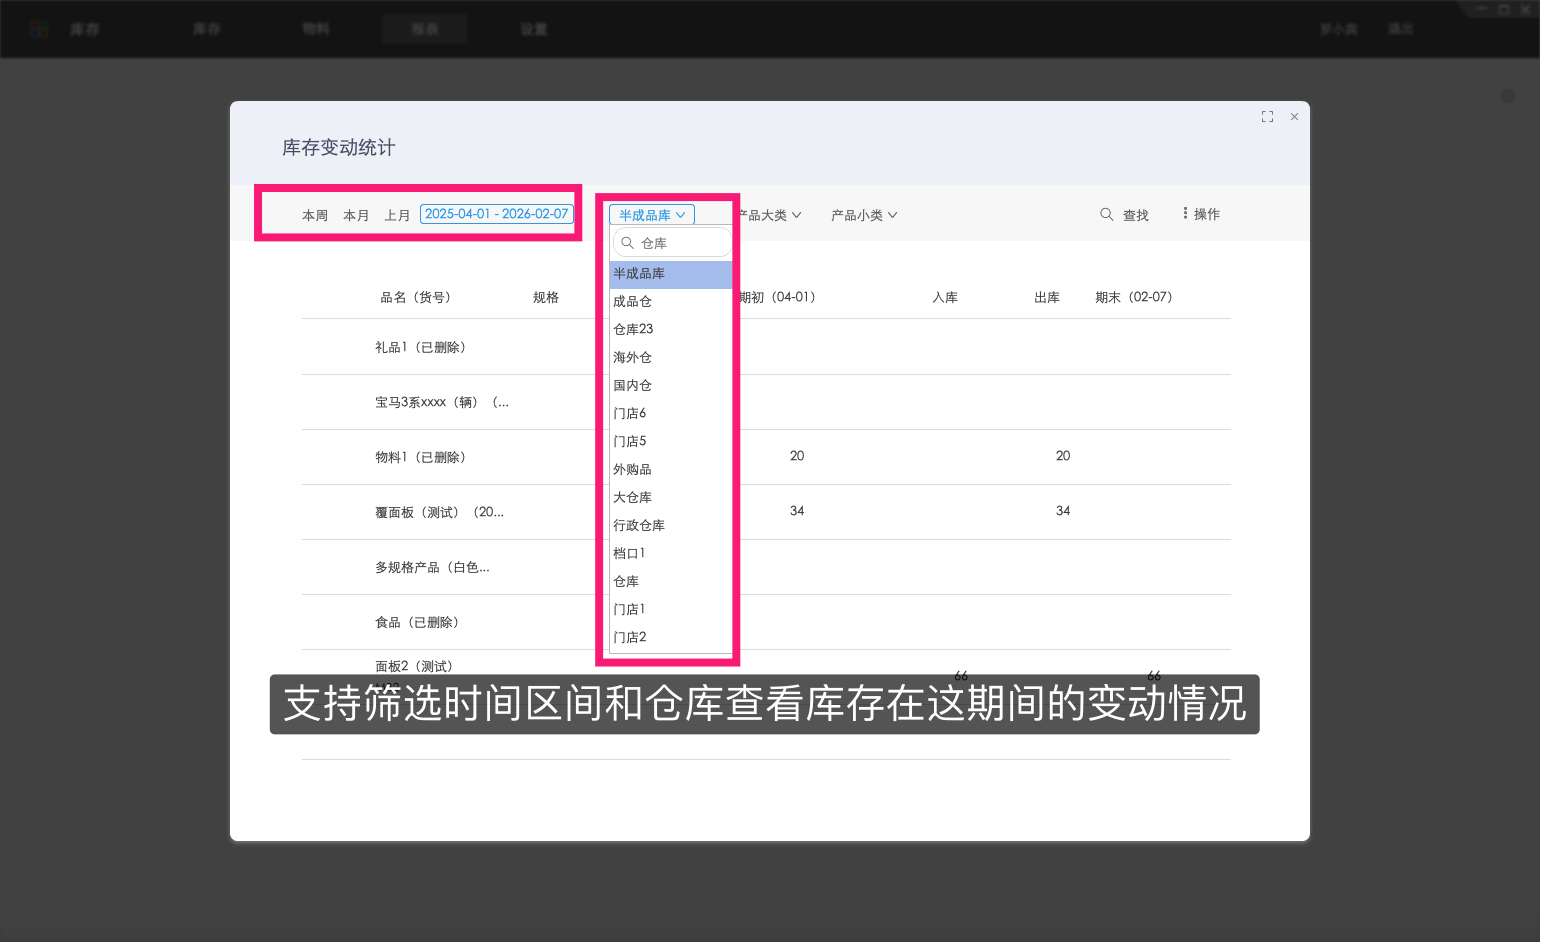Image resolution: width=1541 pixels, height=942 pixels.
Task: Select 本月 time filter
Action: (x=356, y=215)
